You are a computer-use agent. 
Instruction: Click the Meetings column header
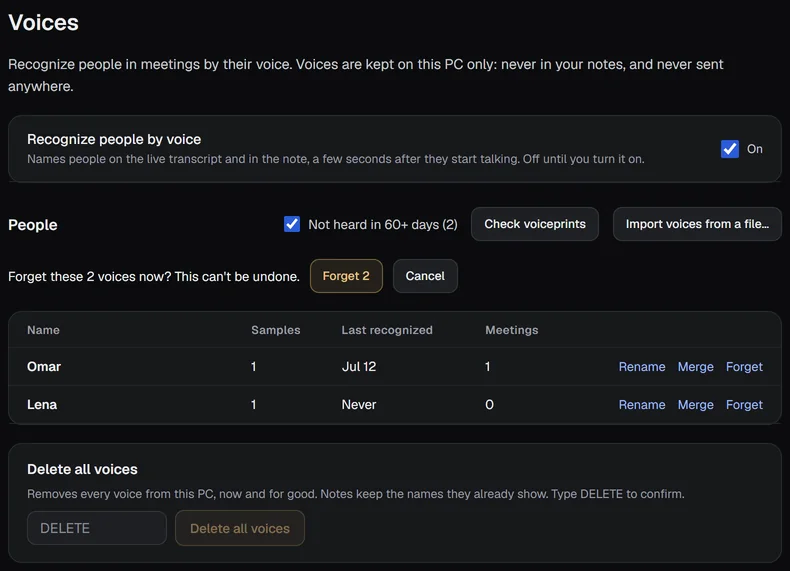pos(511,330)
